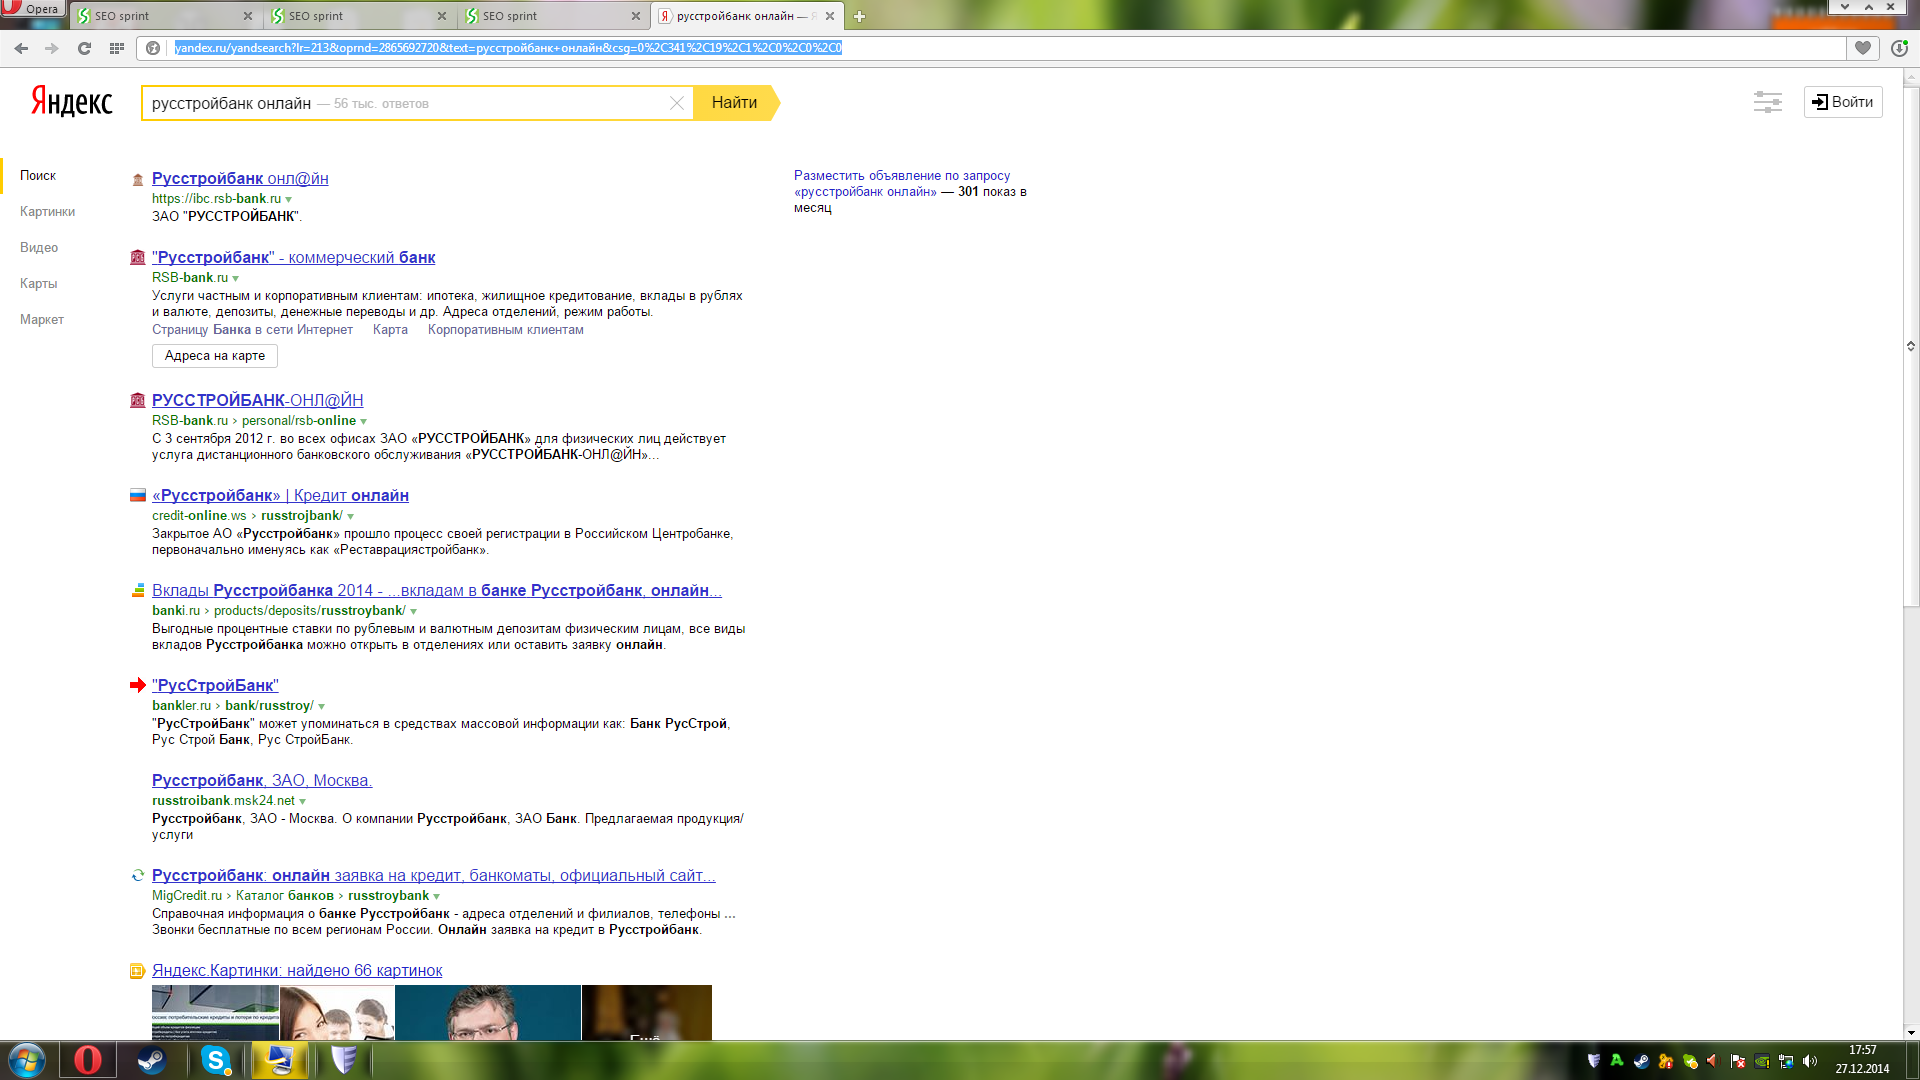
Task: Select the Карты search section
Action: click(x=39, y=284)
